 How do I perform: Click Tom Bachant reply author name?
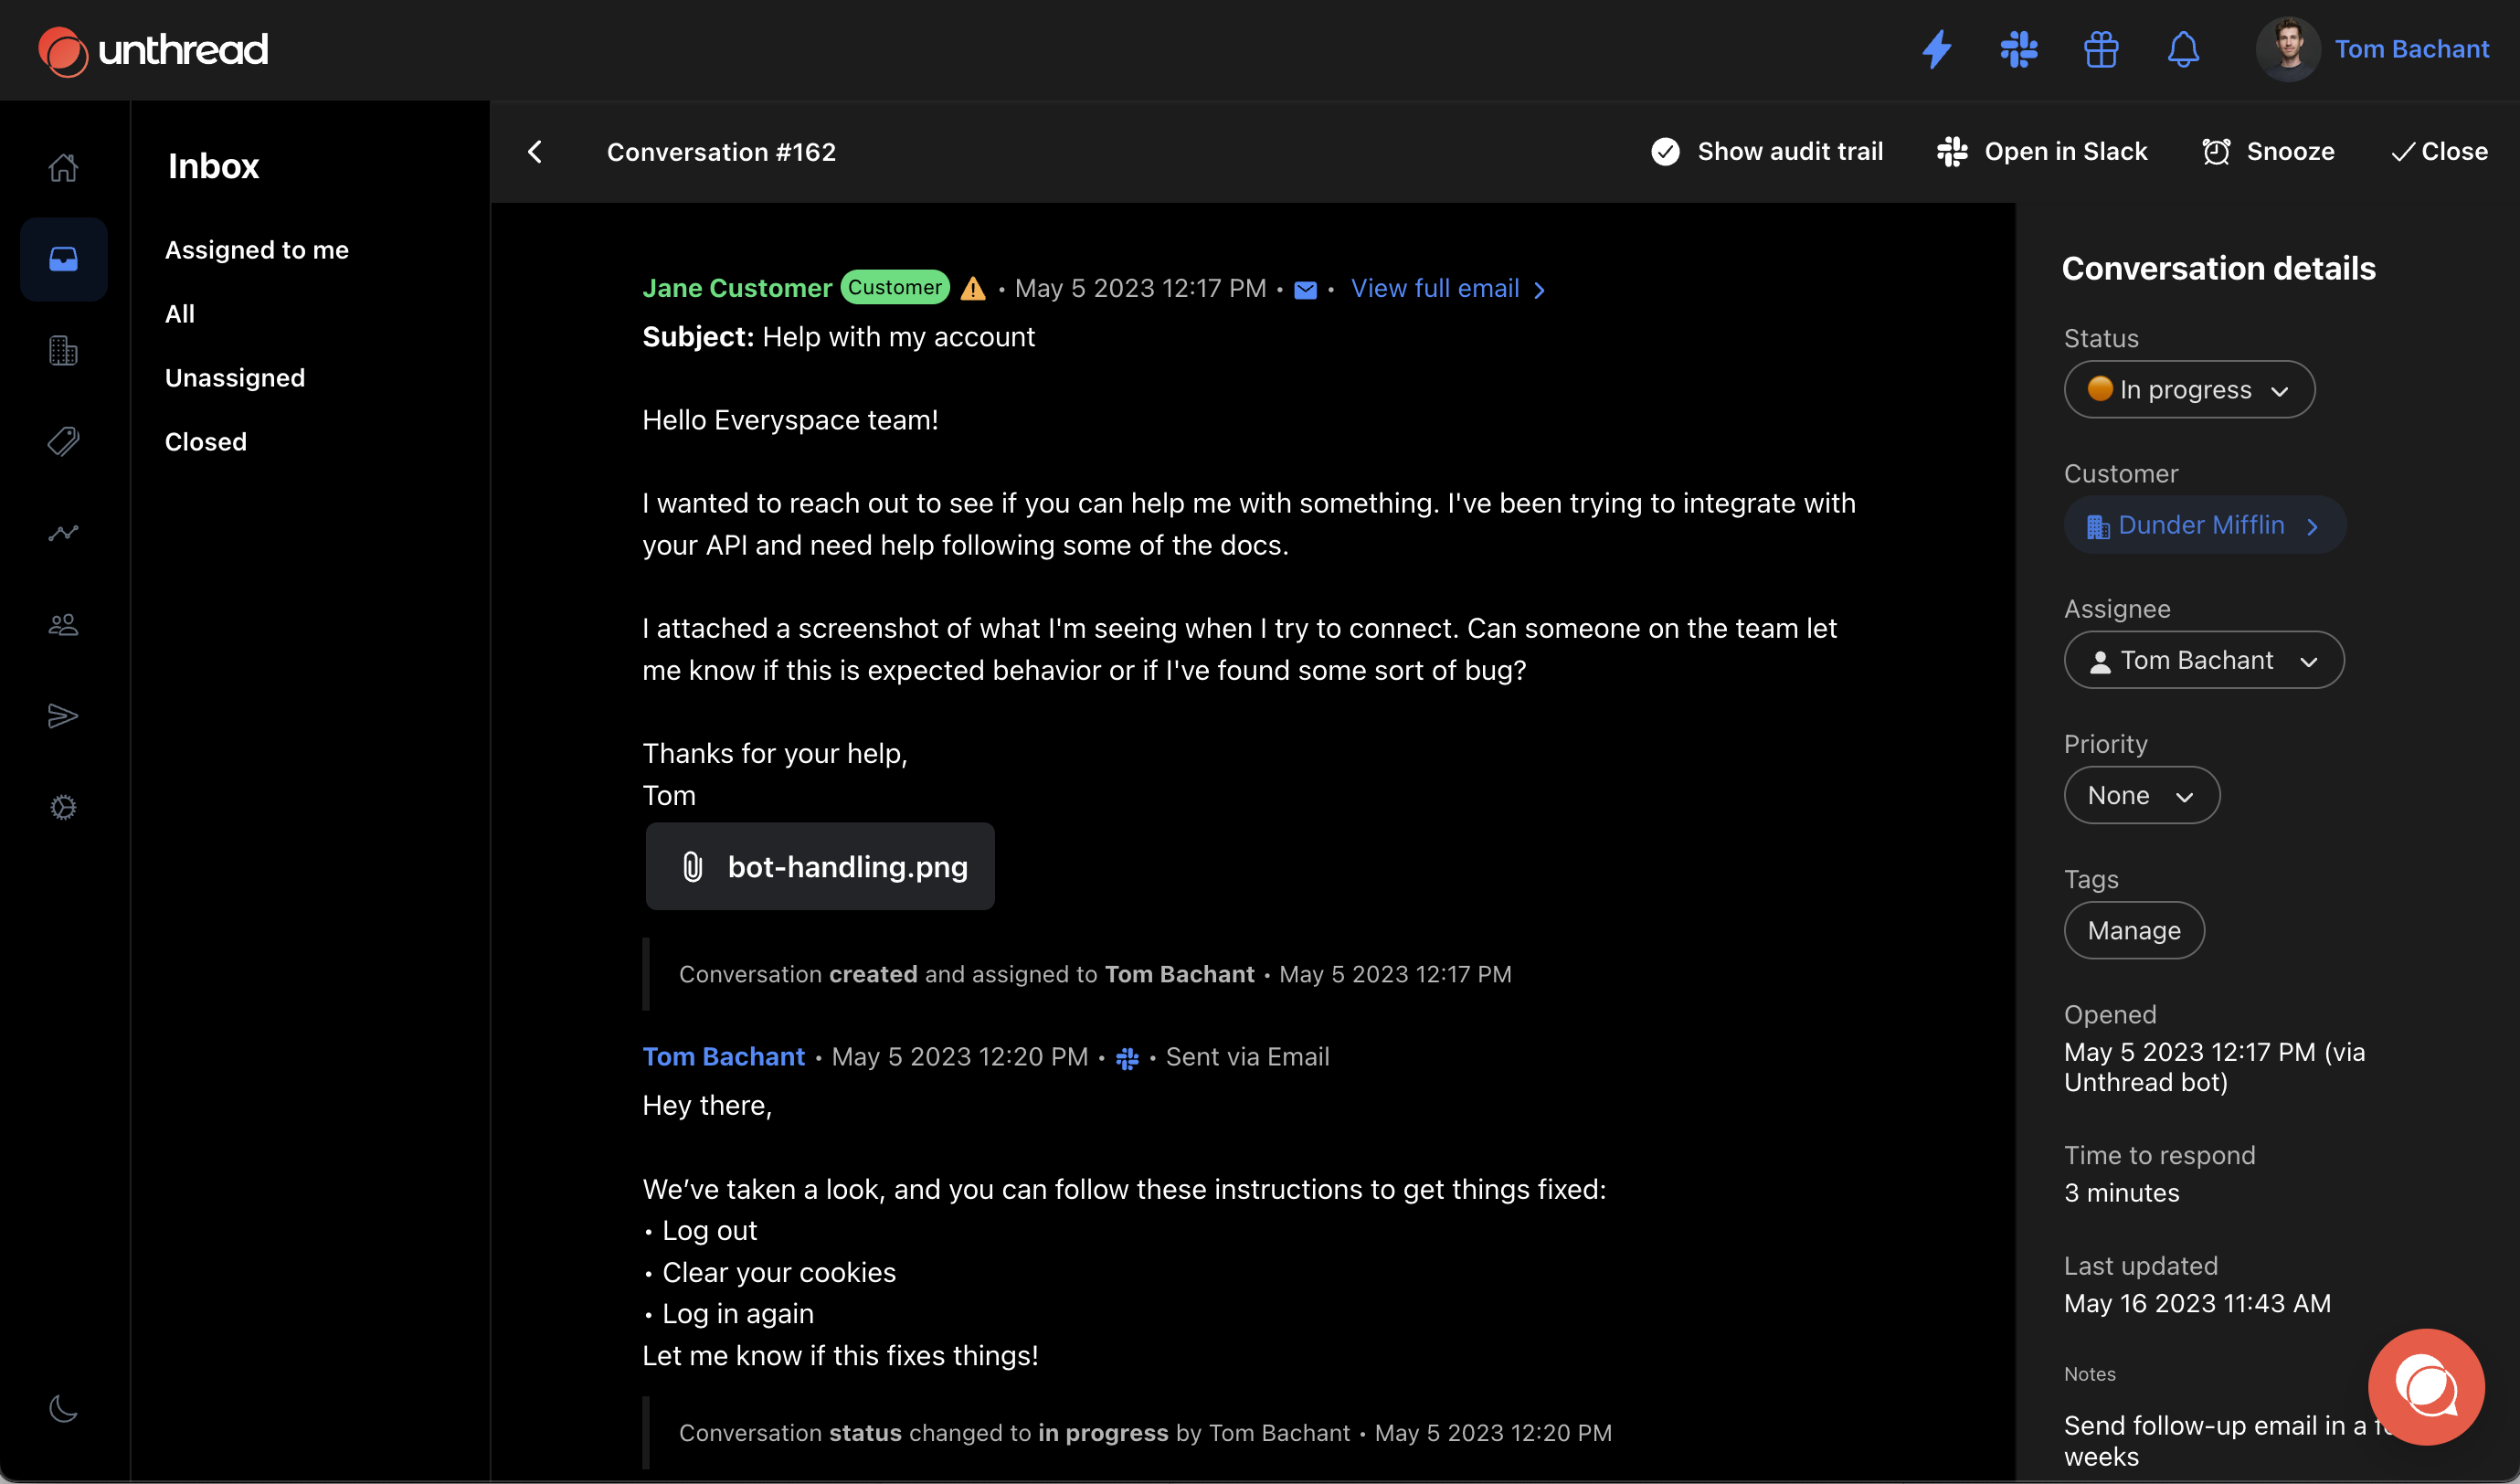pyautogui.click(x=723, y=1057)
